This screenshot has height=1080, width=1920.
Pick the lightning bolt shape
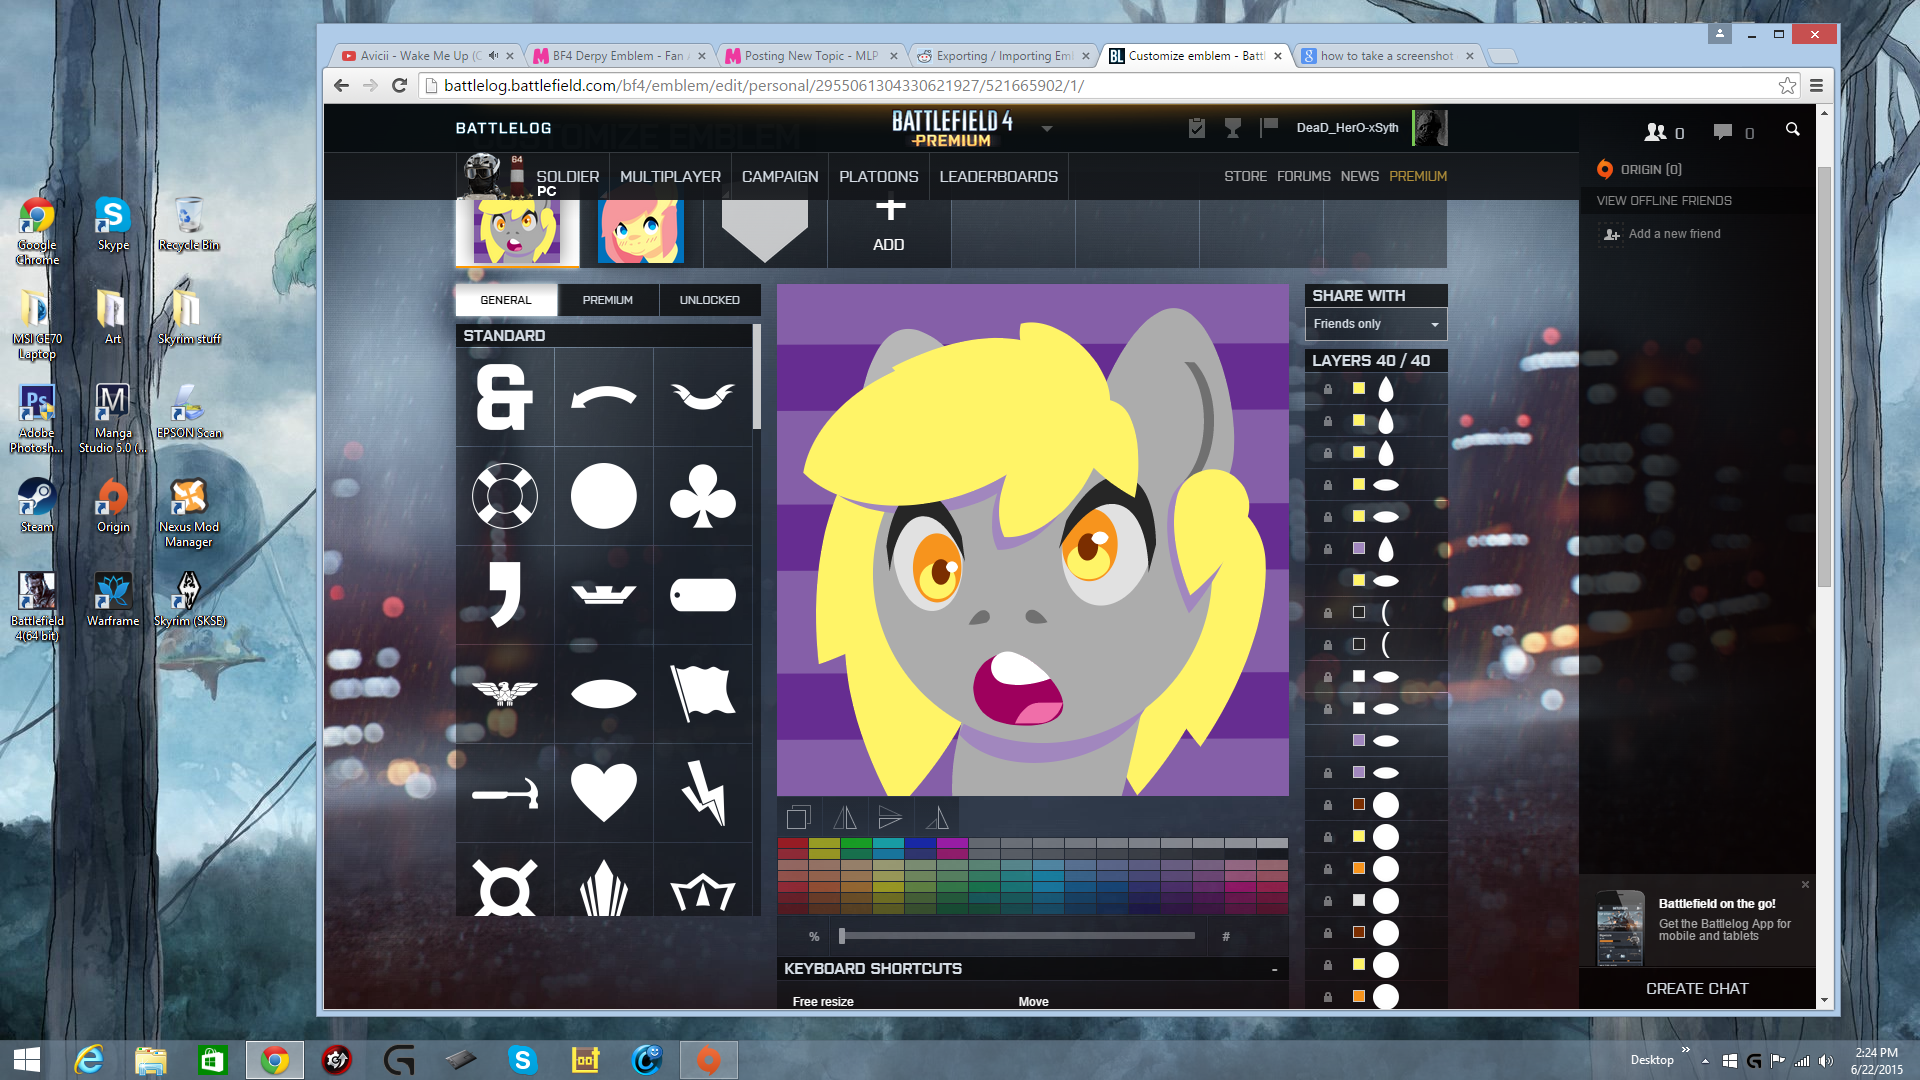(703, 793)
